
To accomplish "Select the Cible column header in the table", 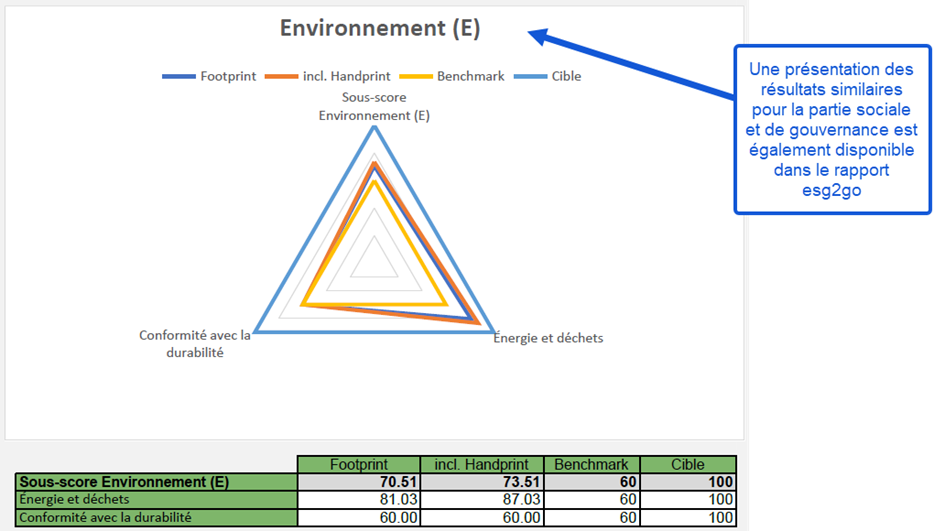I will 688,464.
